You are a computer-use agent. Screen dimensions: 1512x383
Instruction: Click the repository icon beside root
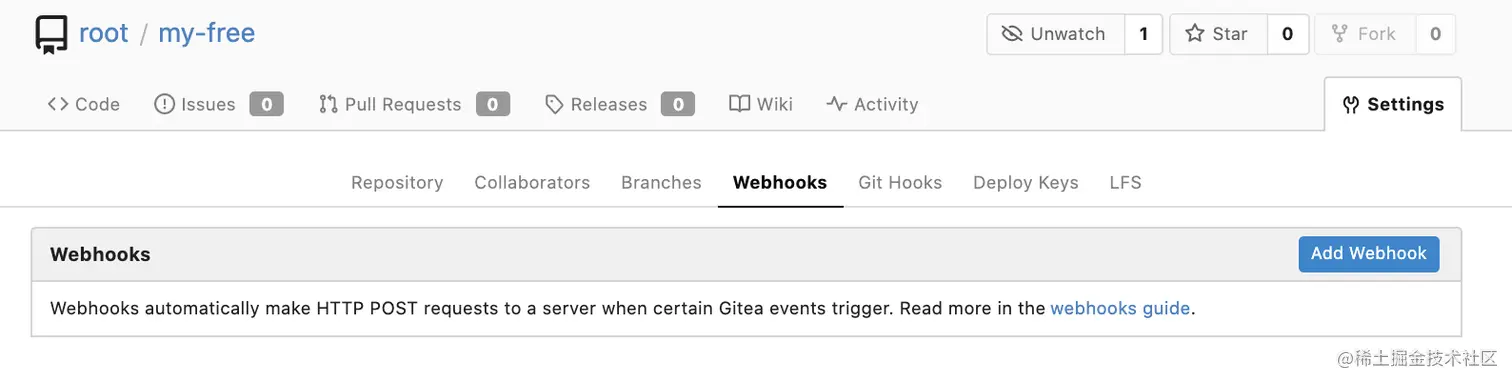(50, 34)
